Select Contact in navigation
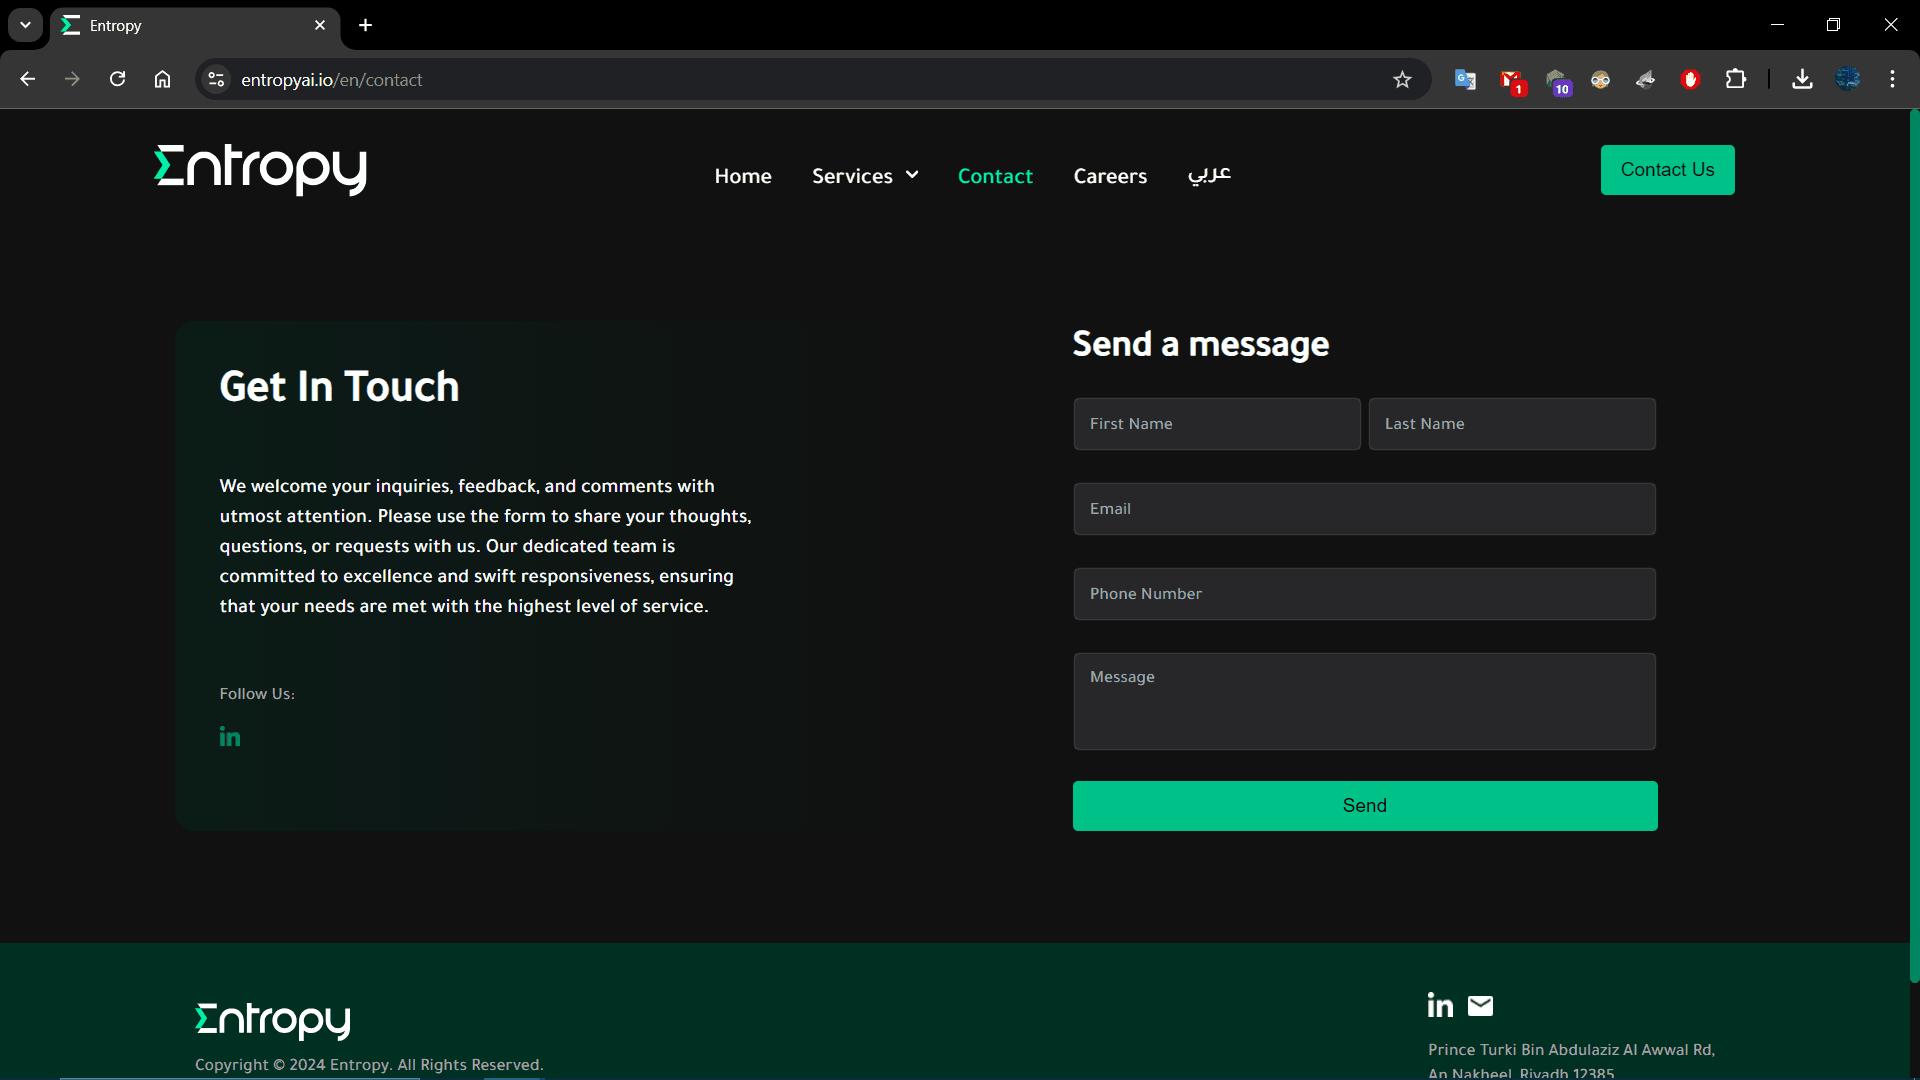Image resolution: width=1920 pixels, height=1080 pixels. 995,176
